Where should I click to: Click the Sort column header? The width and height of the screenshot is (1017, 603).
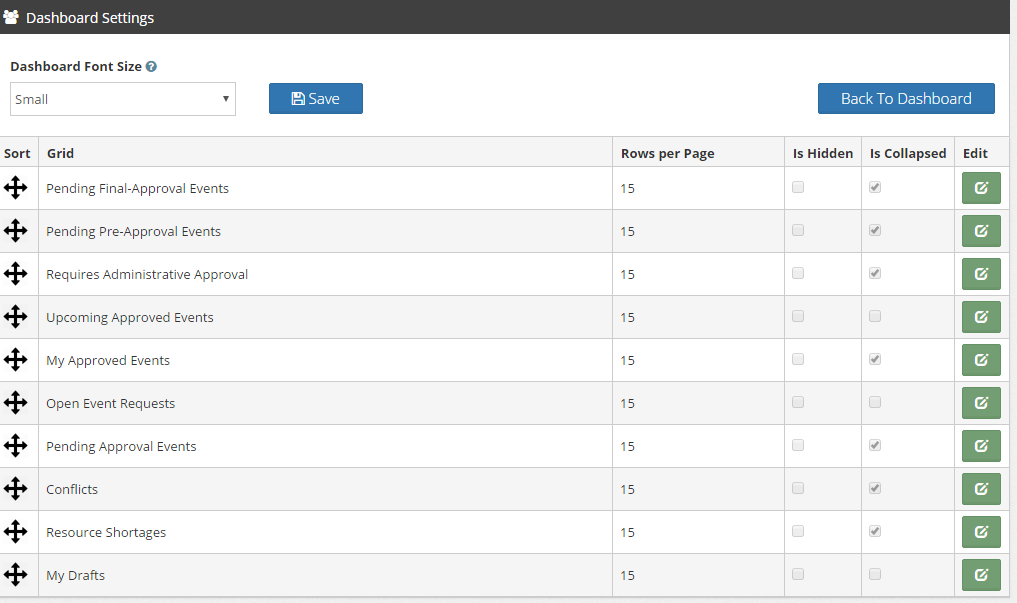point(17,153)
